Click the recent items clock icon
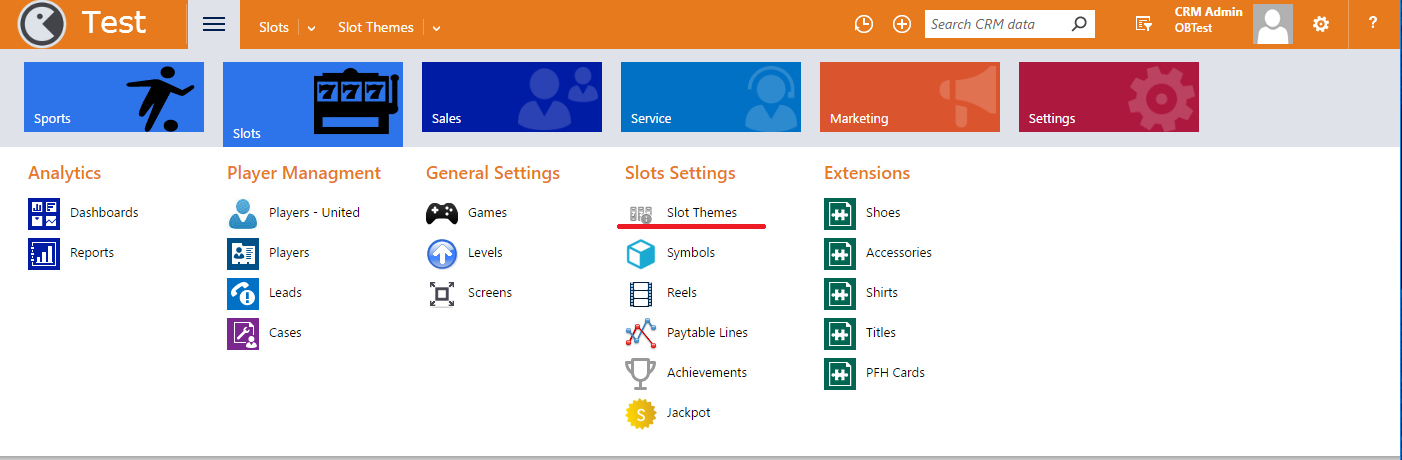The height and width of the screenshot is (460, 1402). 864,24
